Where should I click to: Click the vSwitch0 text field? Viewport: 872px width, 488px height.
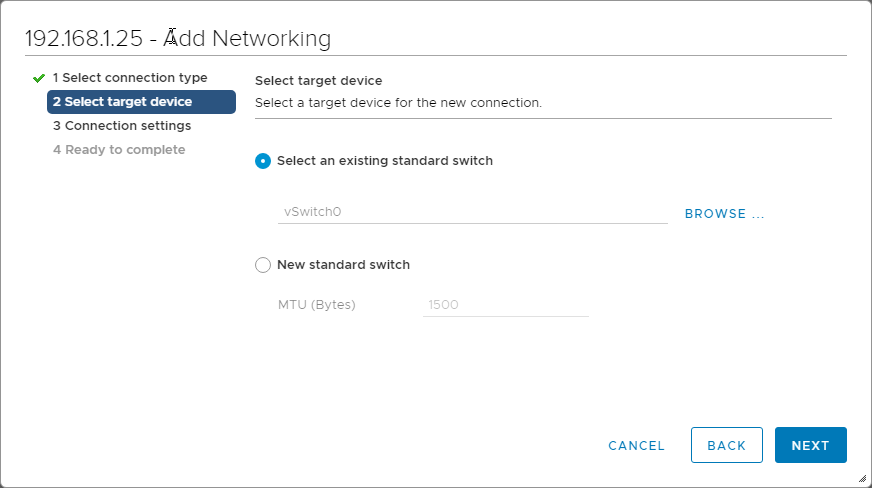(472, 212)
